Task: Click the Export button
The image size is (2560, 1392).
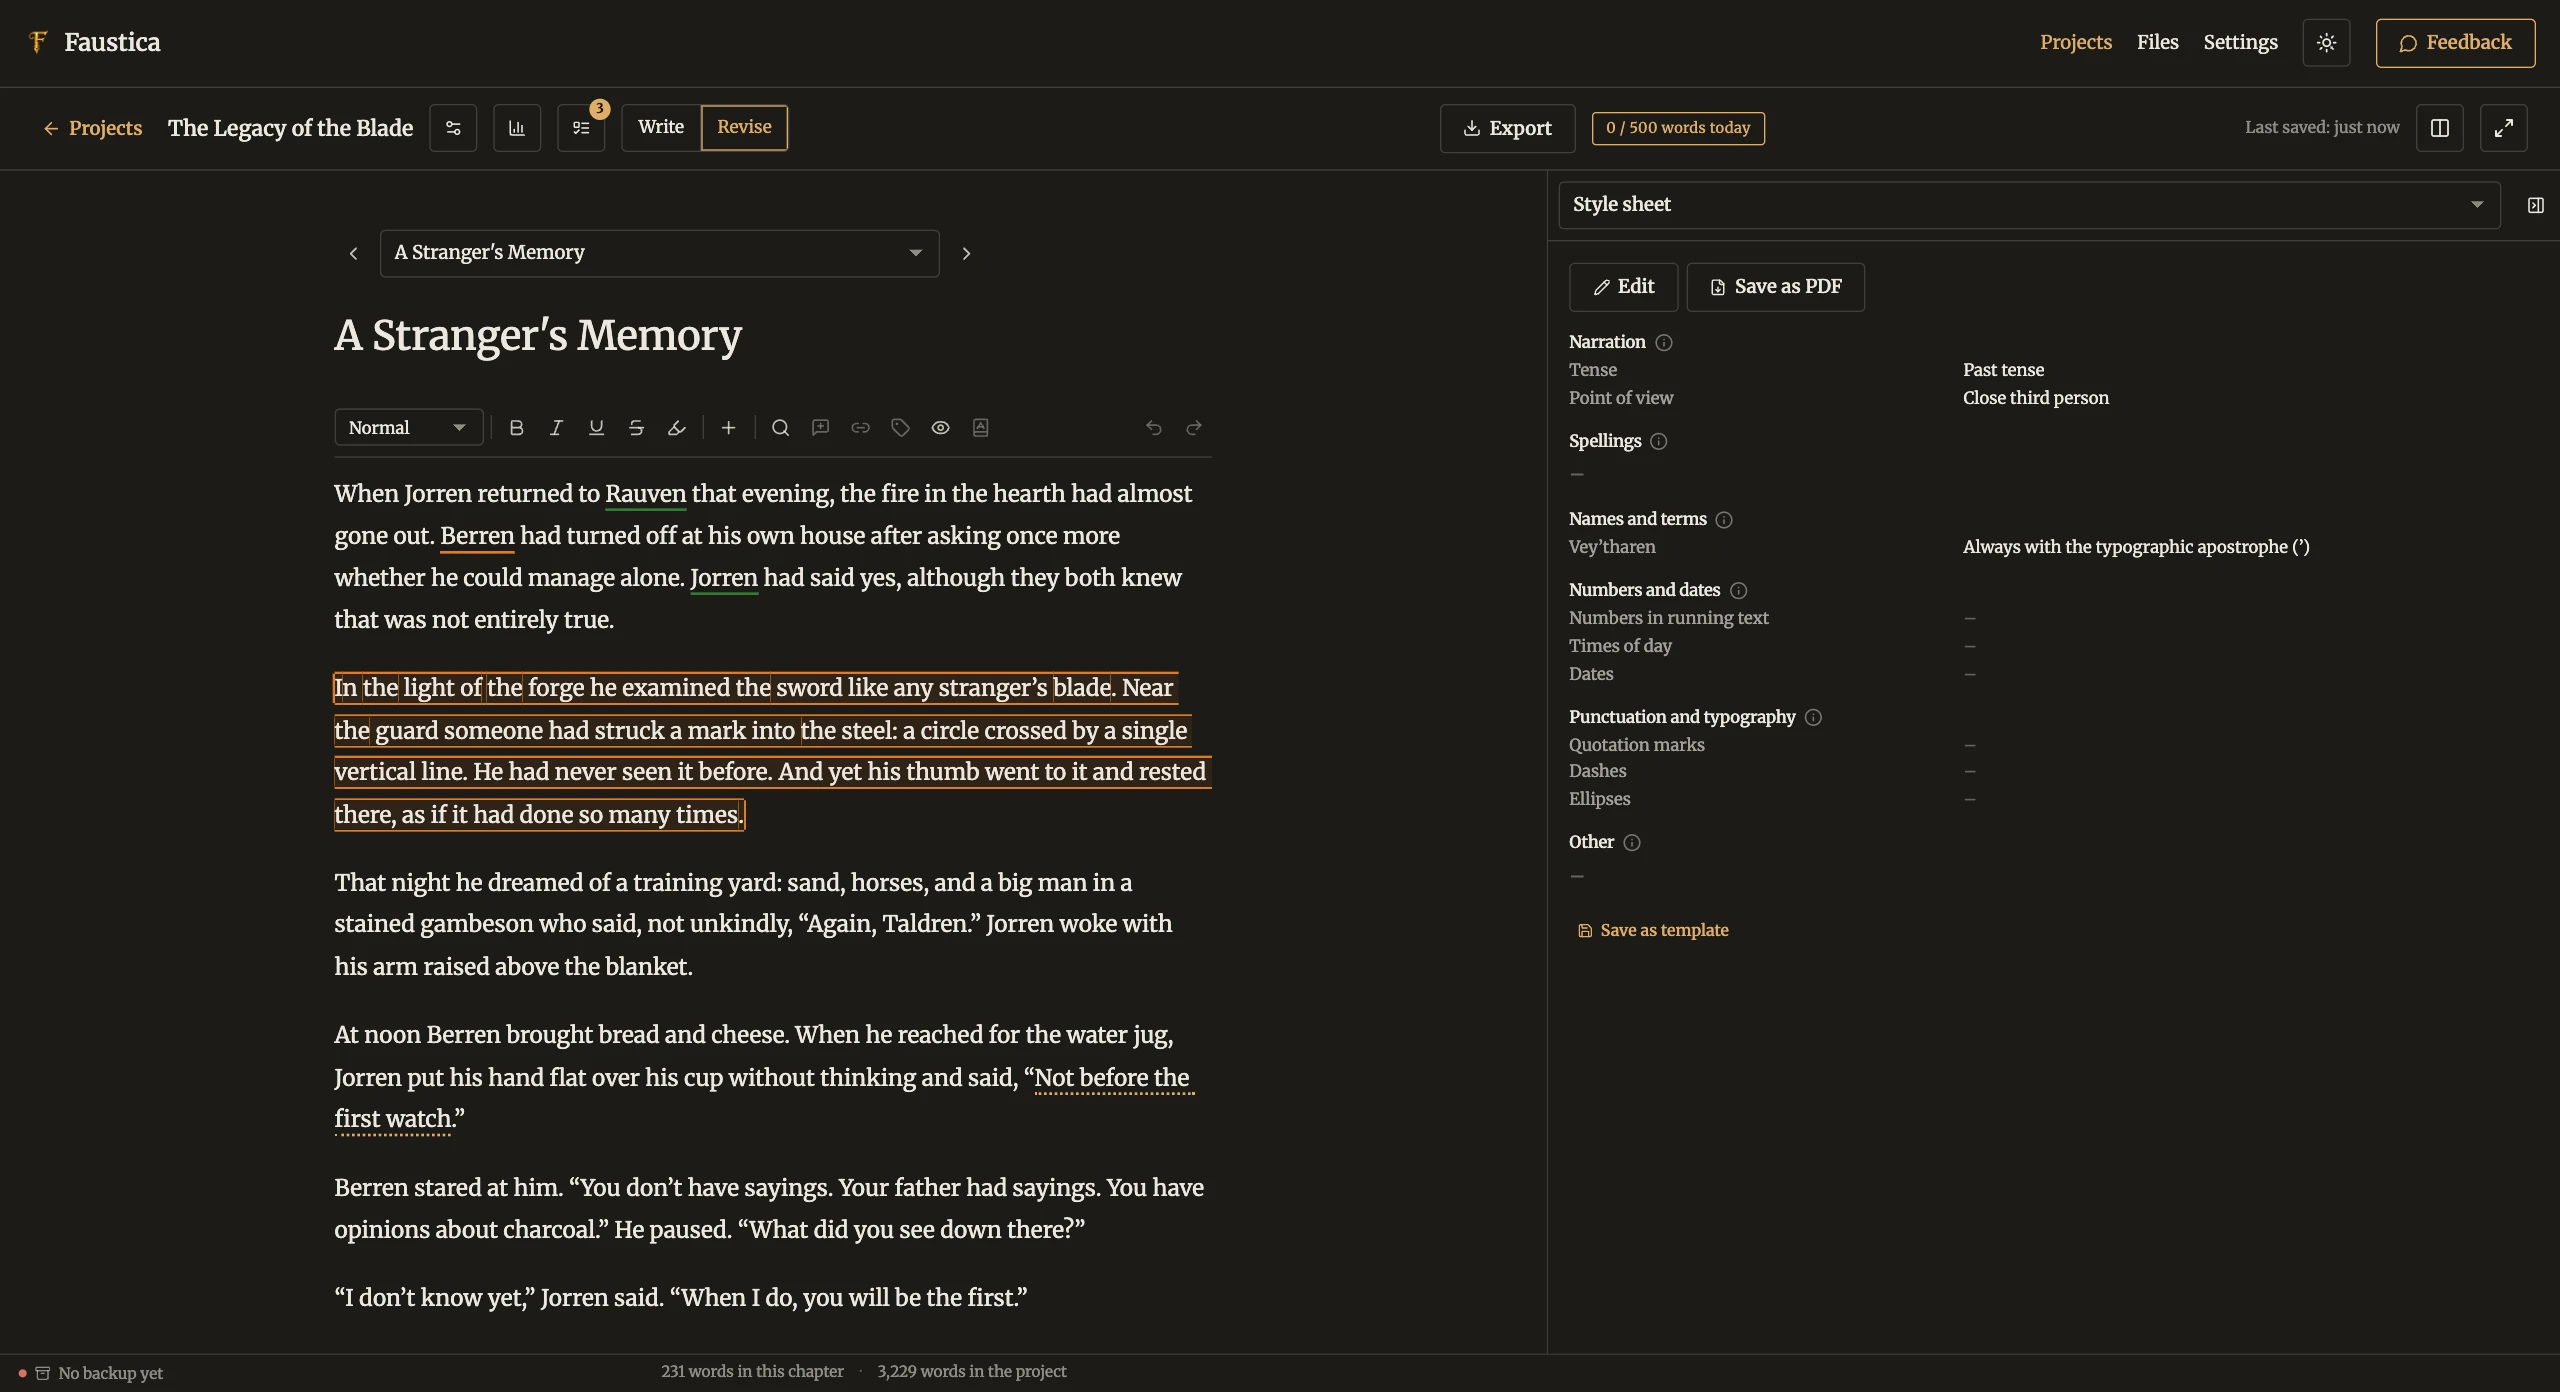Action: pos(1507,128)
